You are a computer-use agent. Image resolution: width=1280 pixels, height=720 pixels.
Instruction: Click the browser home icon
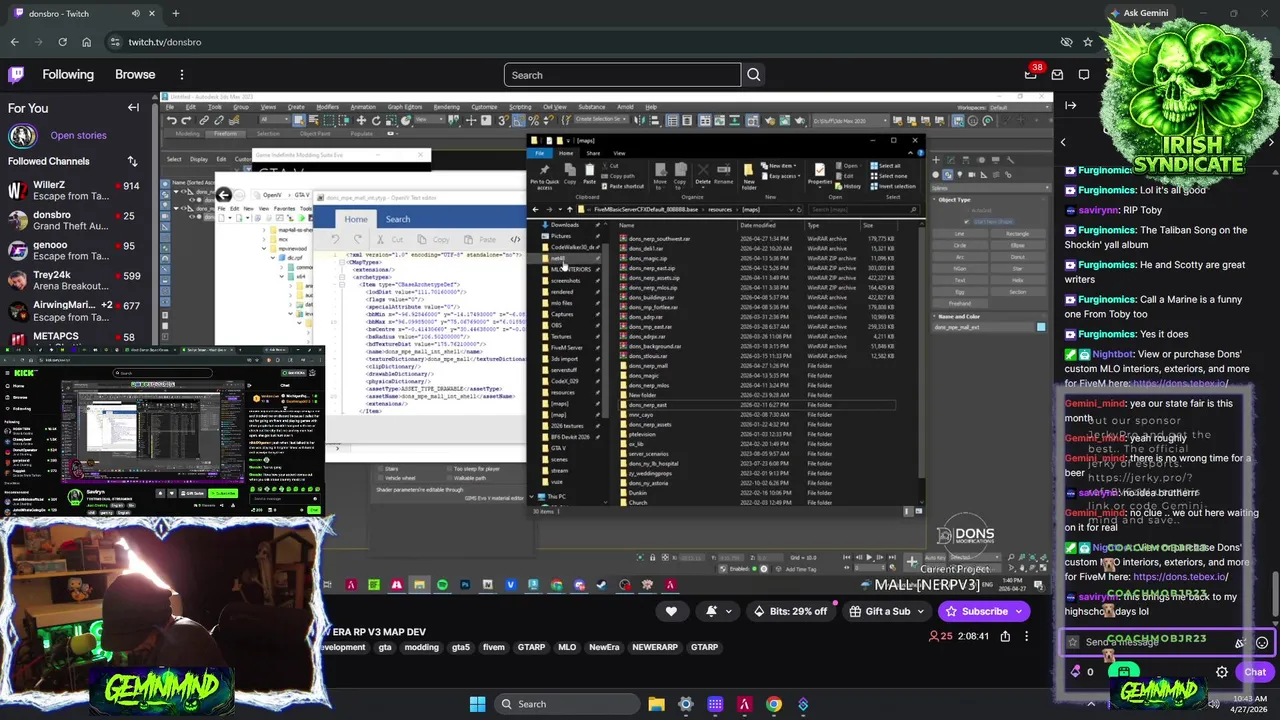click(x=86, y=42)
